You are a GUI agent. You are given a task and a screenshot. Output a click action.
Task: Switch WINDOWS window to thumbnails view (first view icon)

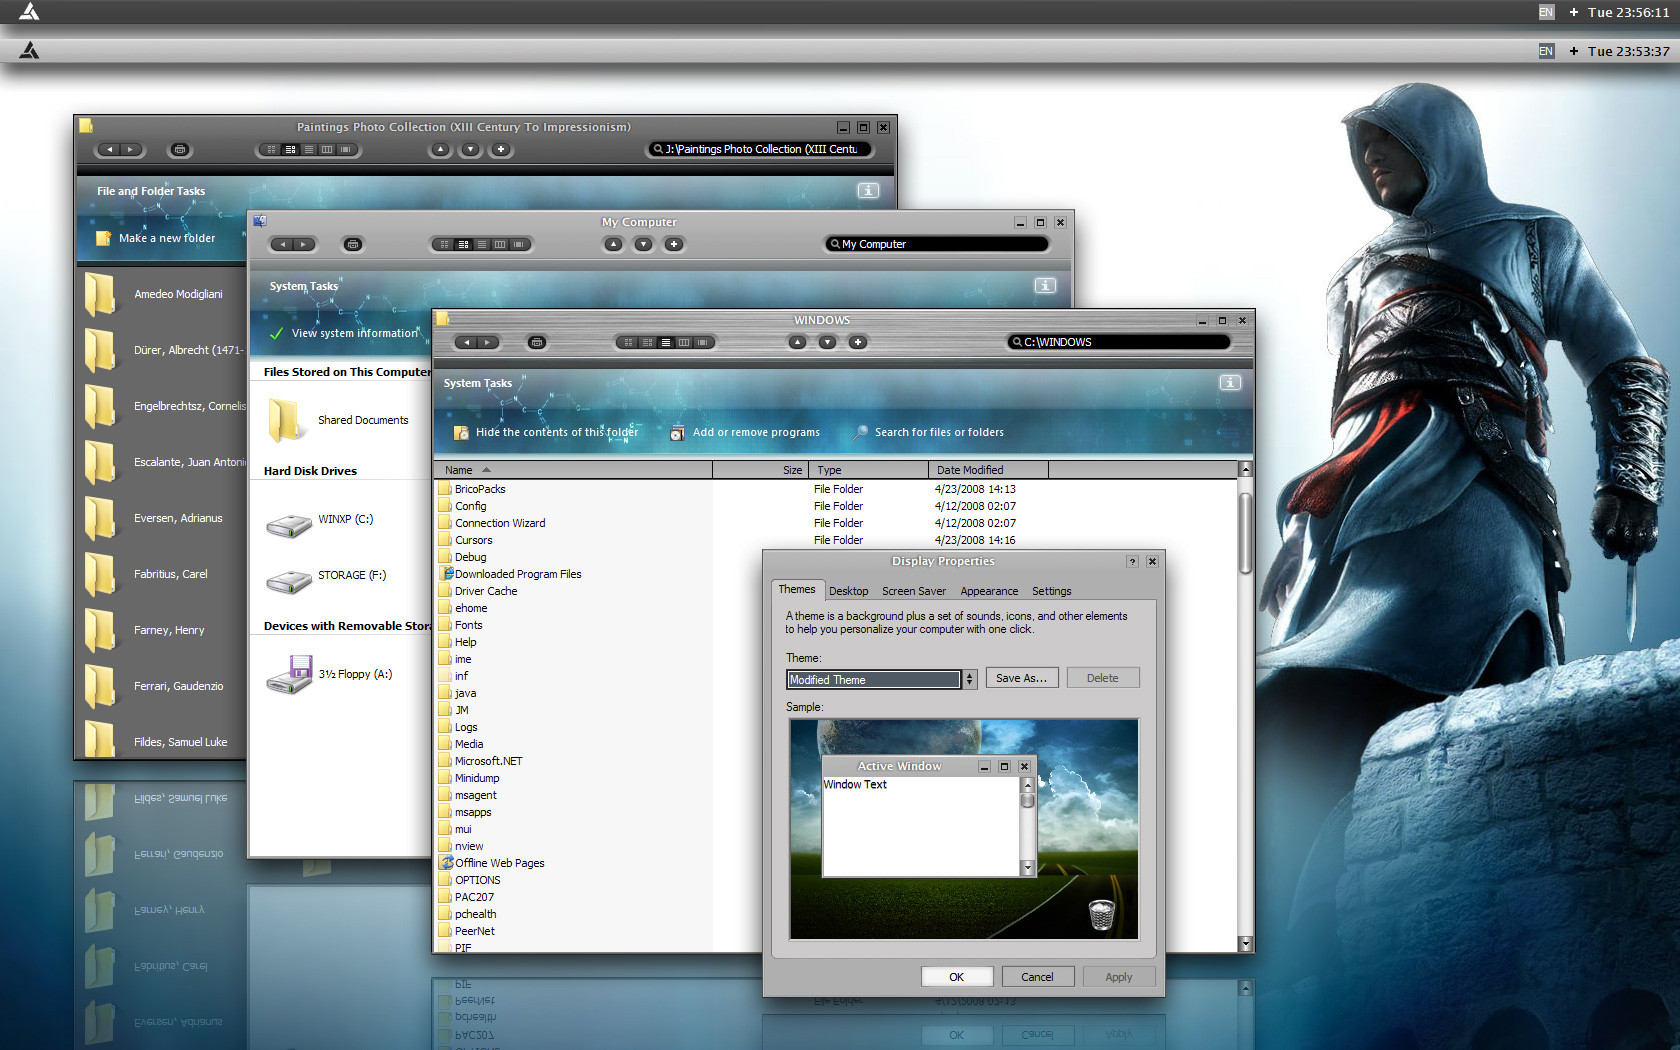[x=628, y=342]
